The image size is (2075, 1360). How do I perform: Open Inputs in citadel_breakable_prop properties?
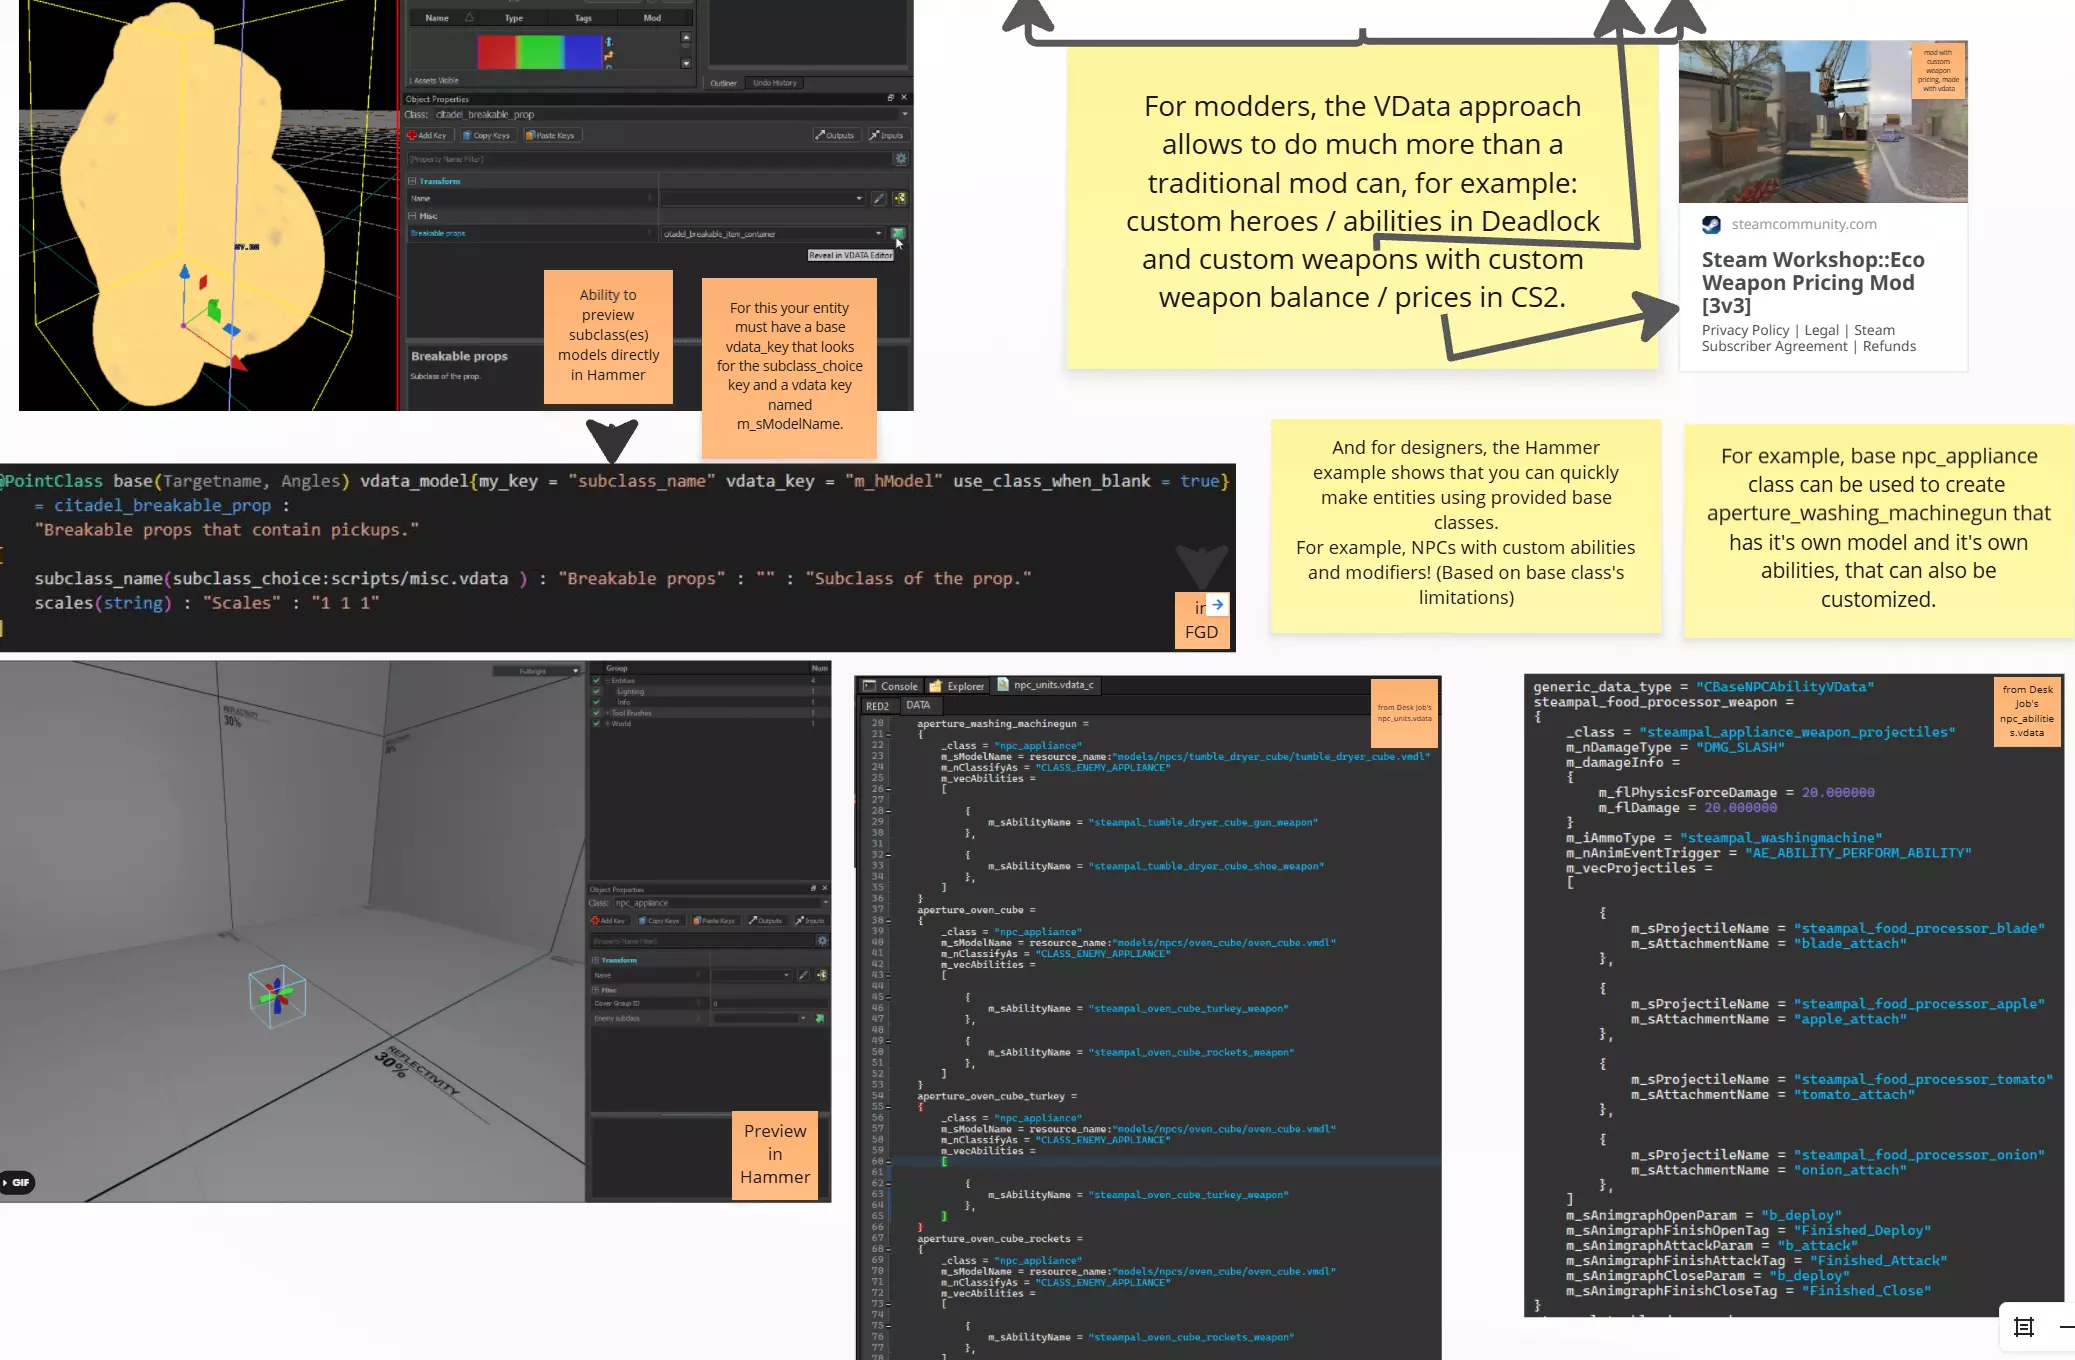[887, 135]
